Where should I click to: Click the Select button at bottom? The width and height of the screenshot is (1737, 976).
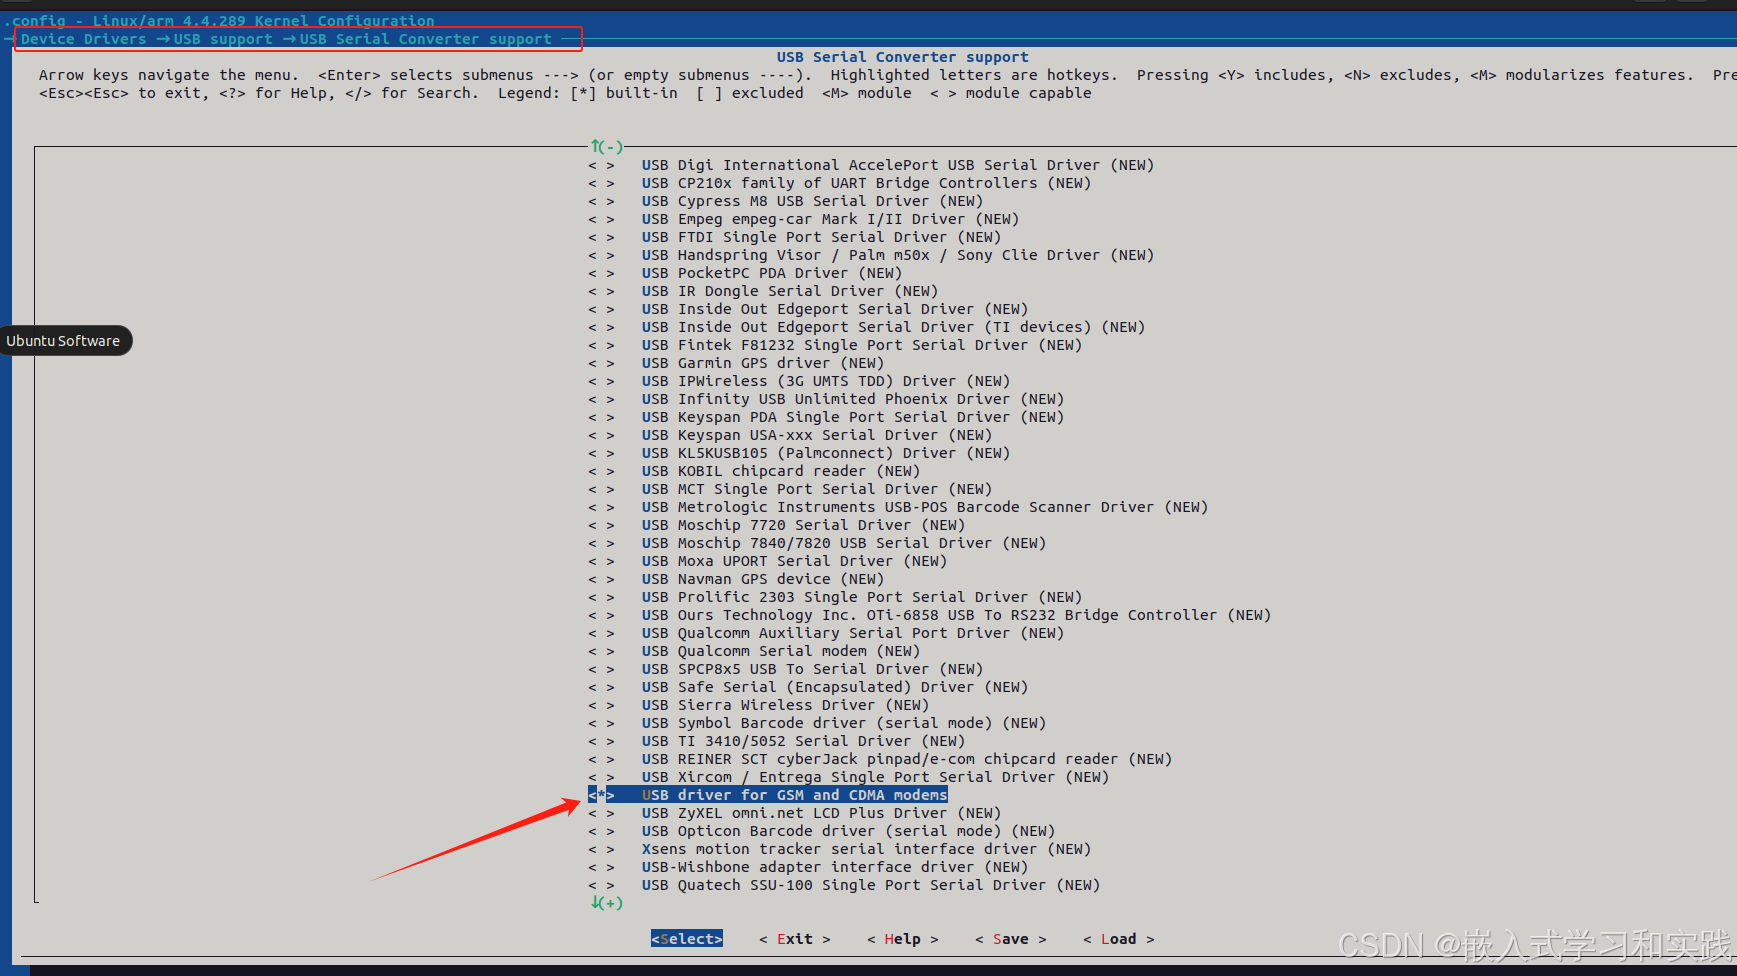[686, 939]
